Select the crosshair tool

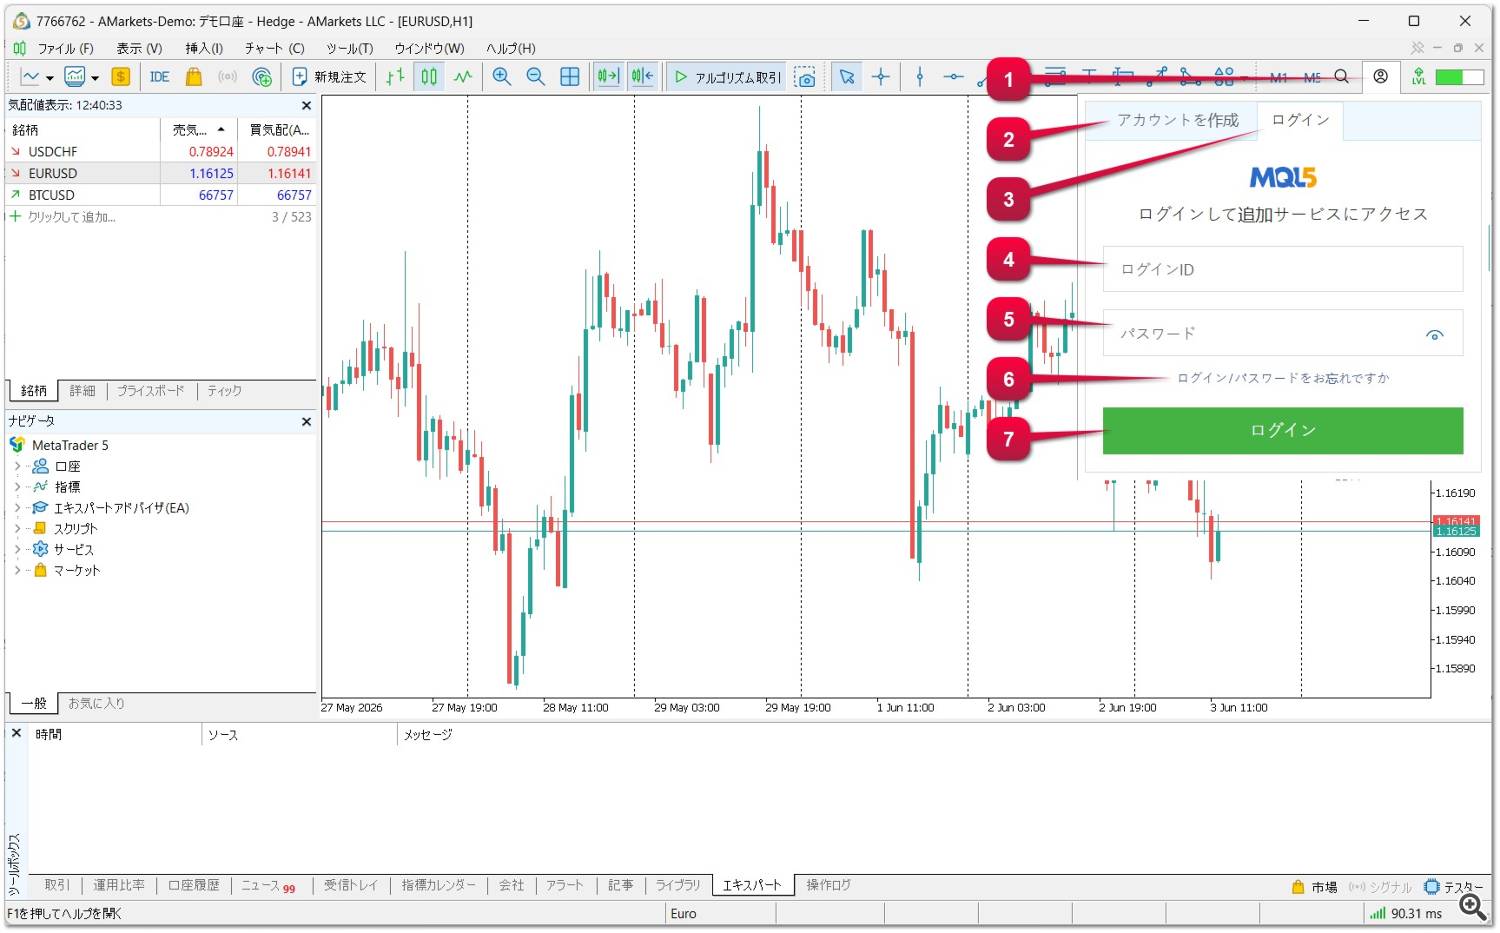pos(881,77)
